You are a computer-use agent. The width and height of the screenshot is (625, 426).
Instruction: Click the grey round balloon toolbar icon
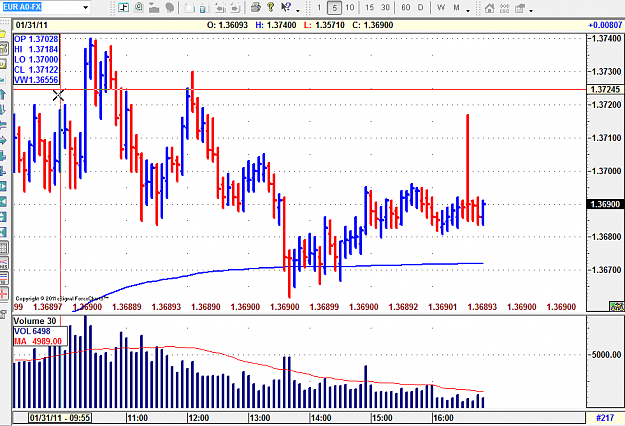(x=169, y=8)
